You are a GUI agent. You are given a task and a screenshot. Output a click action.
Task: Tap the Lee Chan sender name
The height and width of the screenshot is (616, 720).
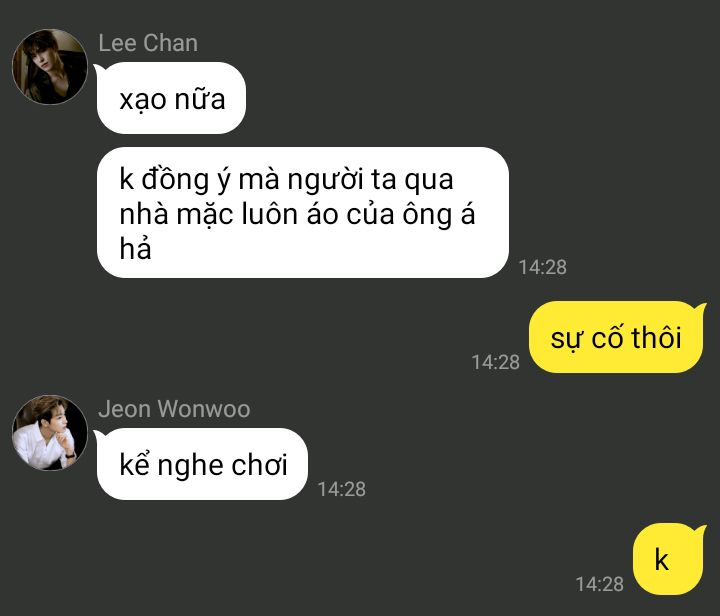148,43
